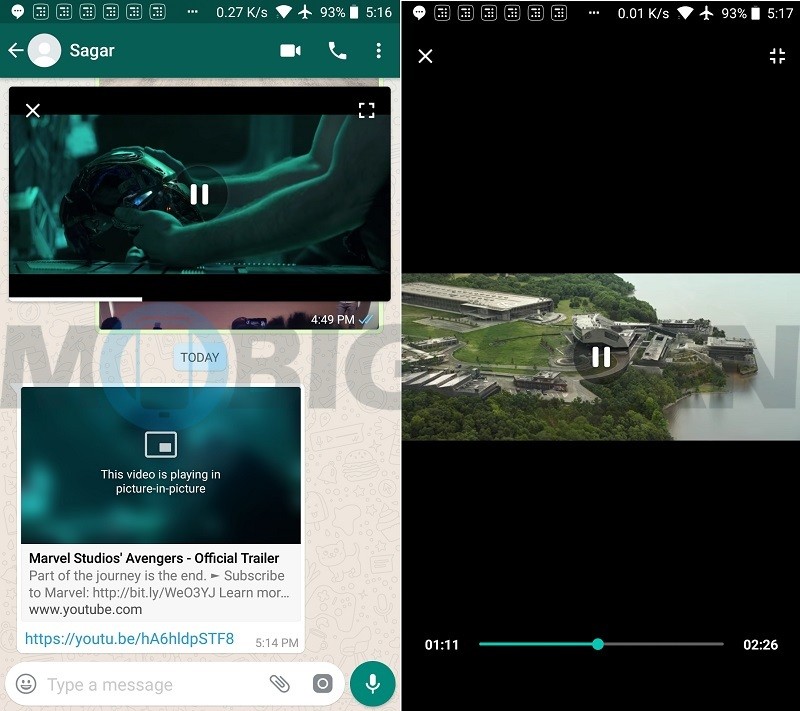This screenshot has width=800, height=711.
Task: Open the three-dot more options menu
Action: (378, 50)
